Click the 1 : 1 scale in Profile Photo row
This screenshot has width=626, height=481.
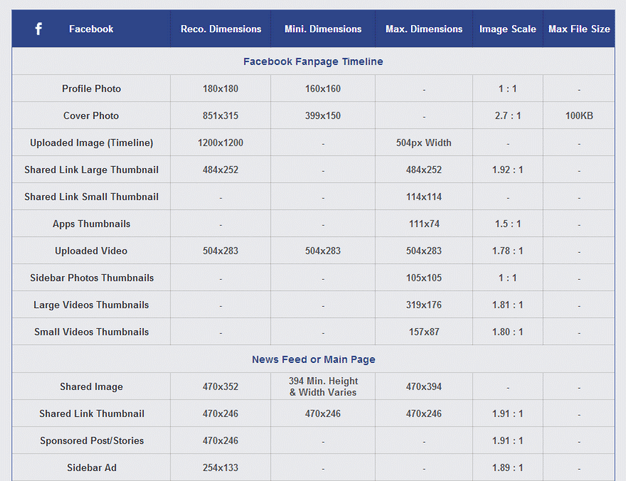tap(507, 89)
